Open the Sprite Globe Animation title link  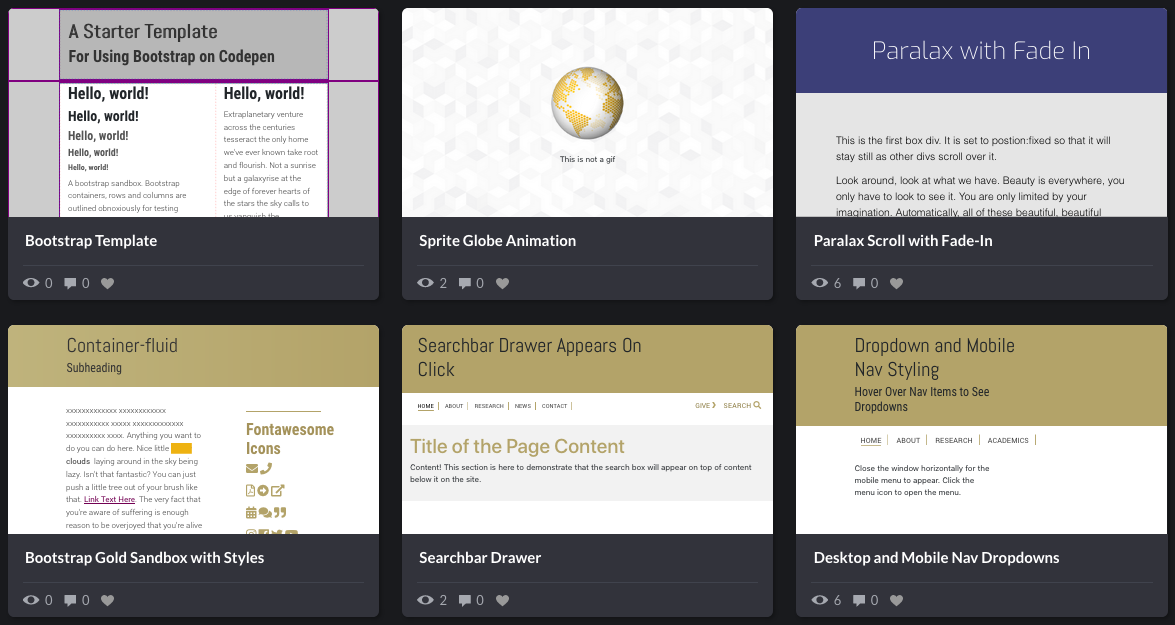click(x=497, y=241)
